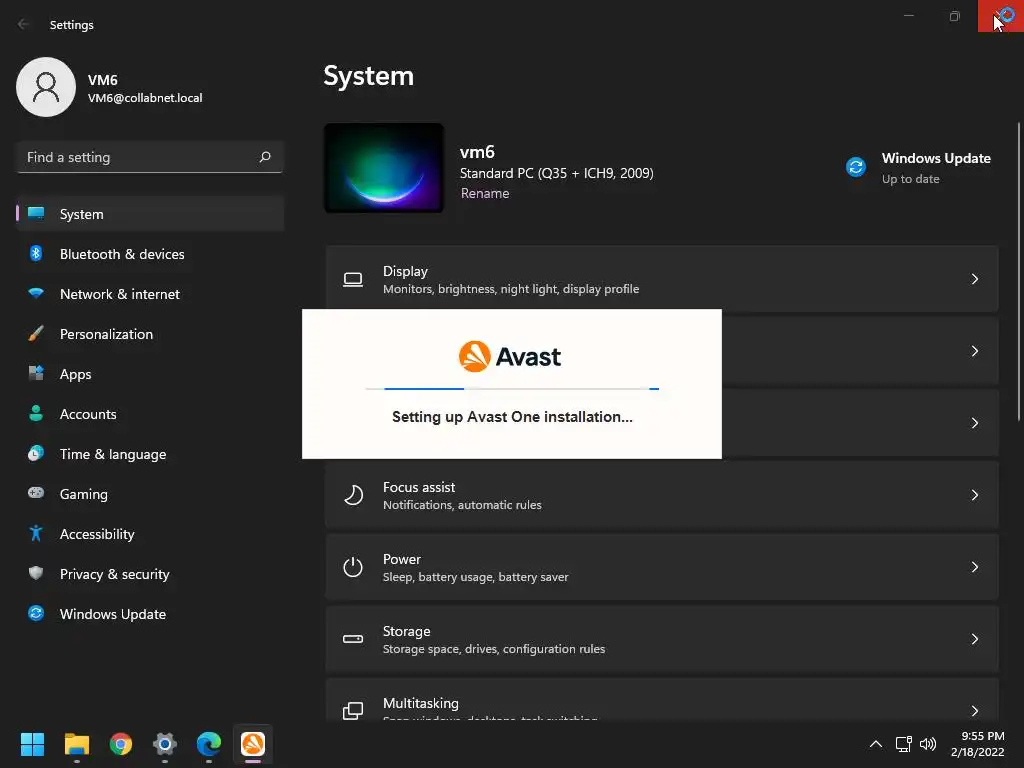1024x768 pixels.
Task: Open Microsoft Edge from taskbar
Action: (x=209, y=744)
